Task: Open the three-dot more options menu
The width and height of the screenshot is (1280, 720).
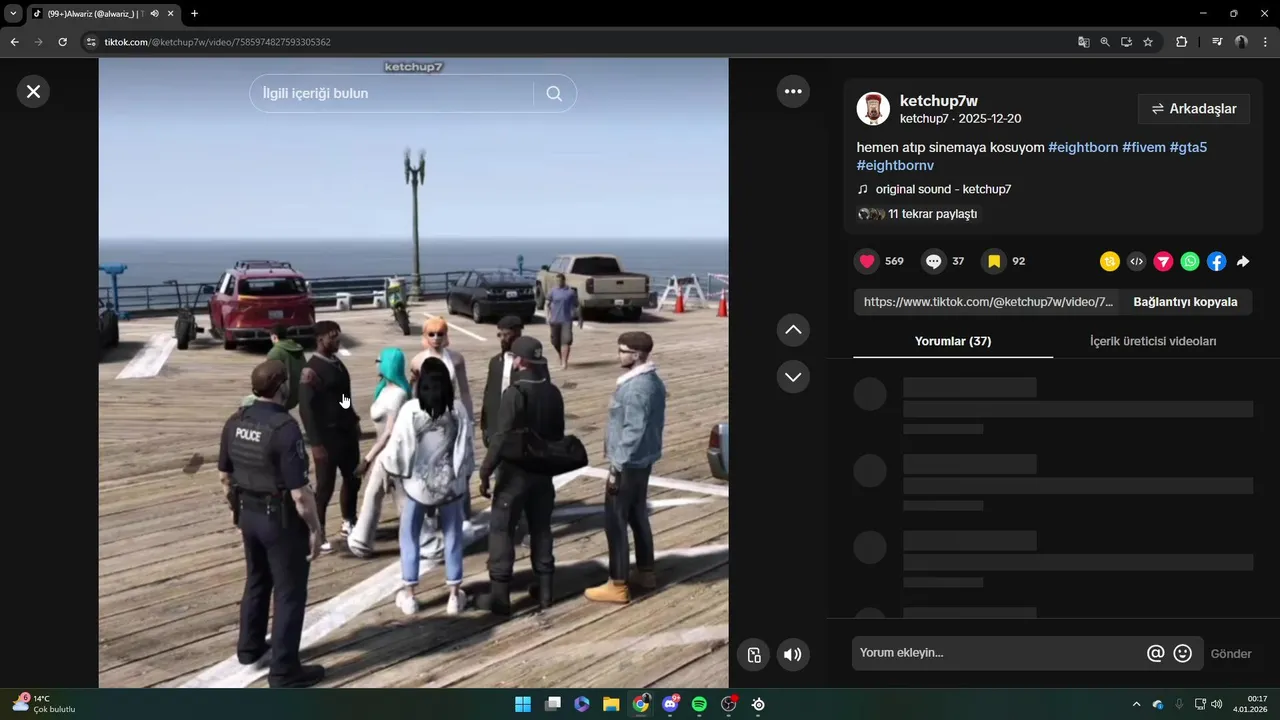Action: [793, 91]
